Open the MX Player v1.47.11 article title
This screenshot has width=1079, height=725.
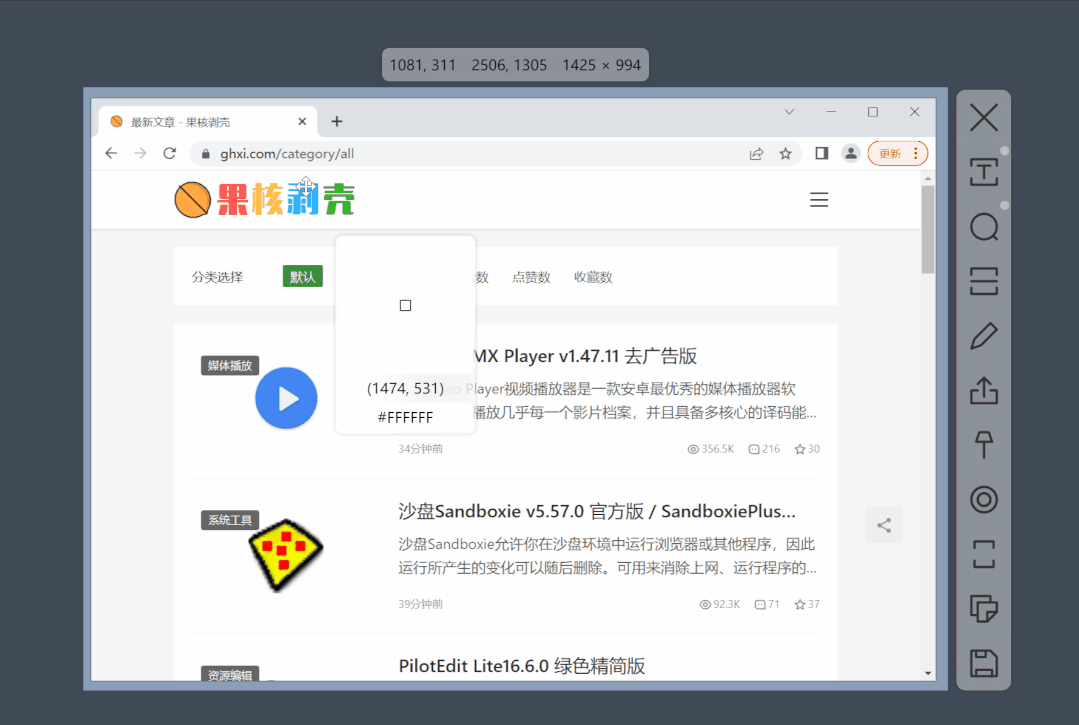pyautogui.click(x=586, y=356)
